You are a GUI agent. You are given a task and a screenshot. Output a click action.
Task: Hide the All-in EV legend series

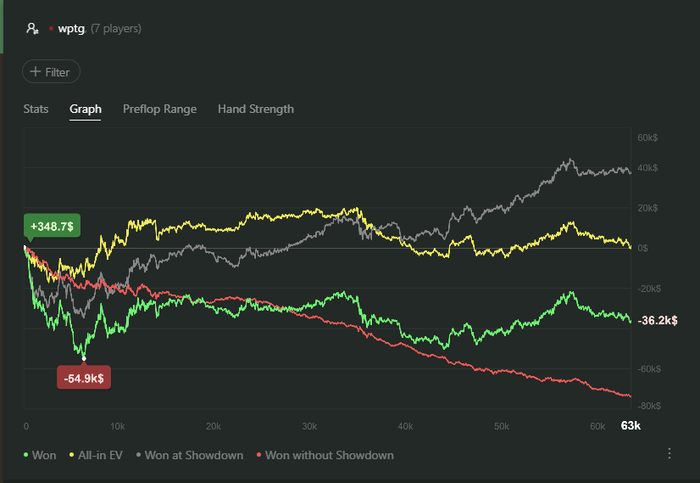tap(98, 455)
